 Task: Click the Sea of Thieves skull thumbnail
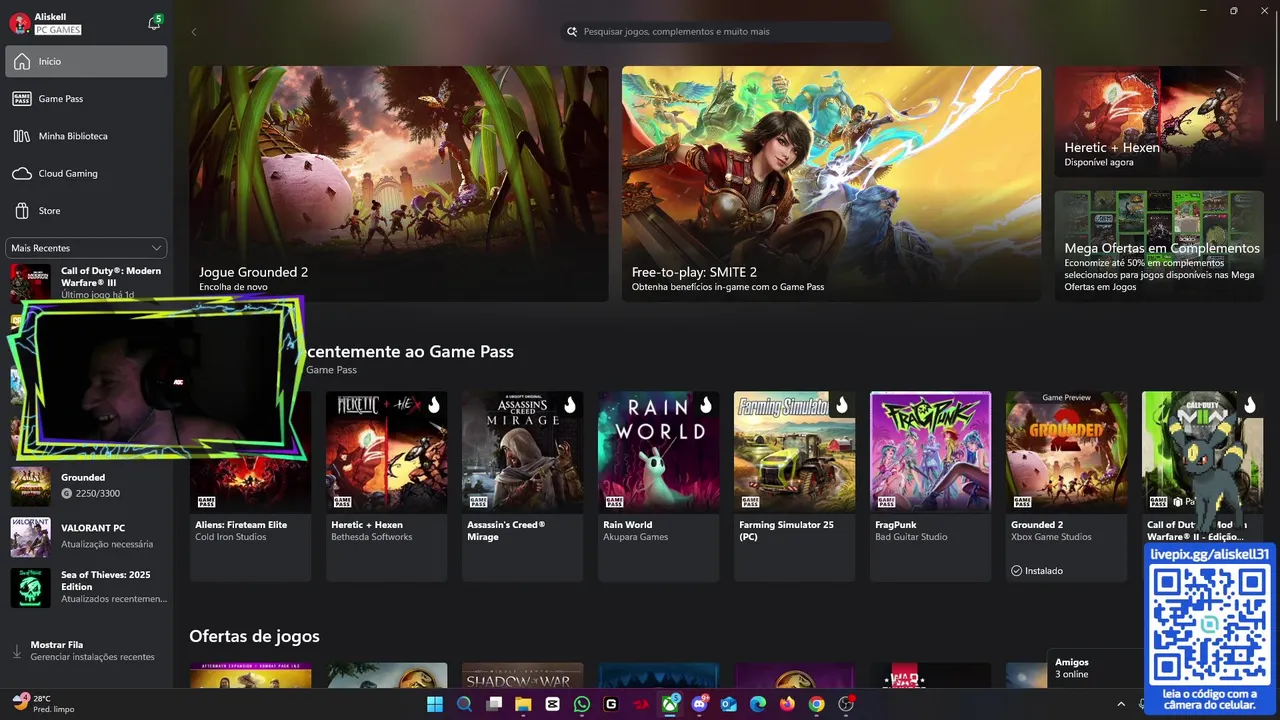(x=30, y=588)
